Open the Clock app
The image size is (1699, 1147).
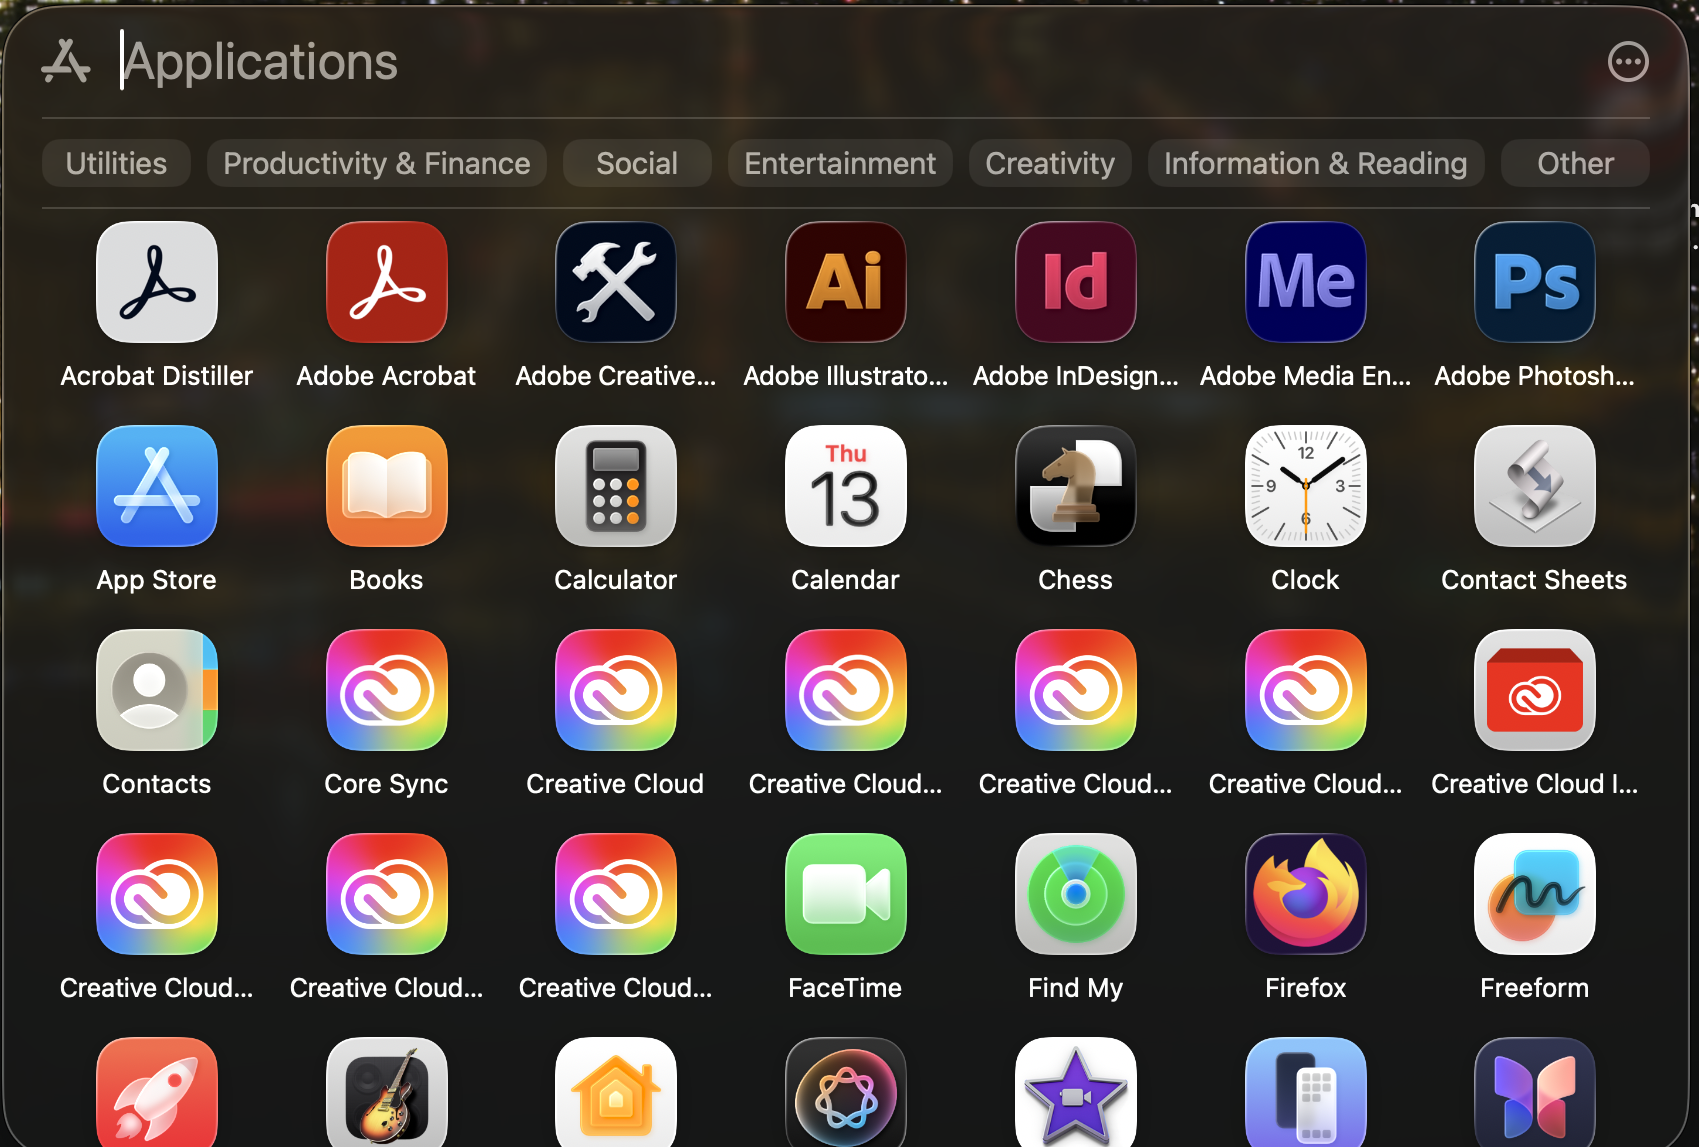[1306, 486]
